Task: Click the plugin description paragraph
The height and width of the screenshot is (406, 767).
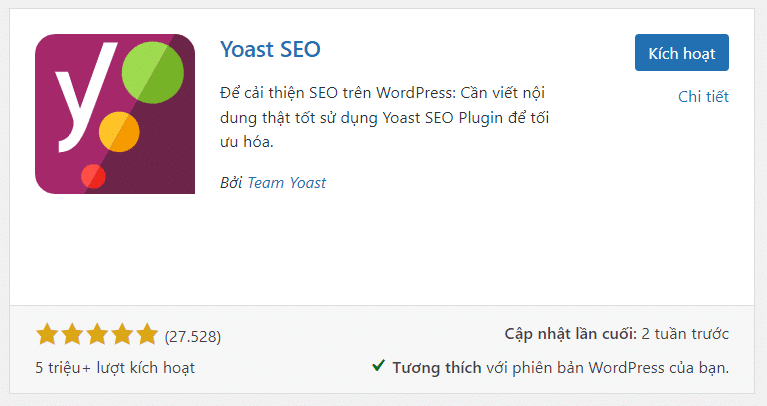Action: point(384,117)
